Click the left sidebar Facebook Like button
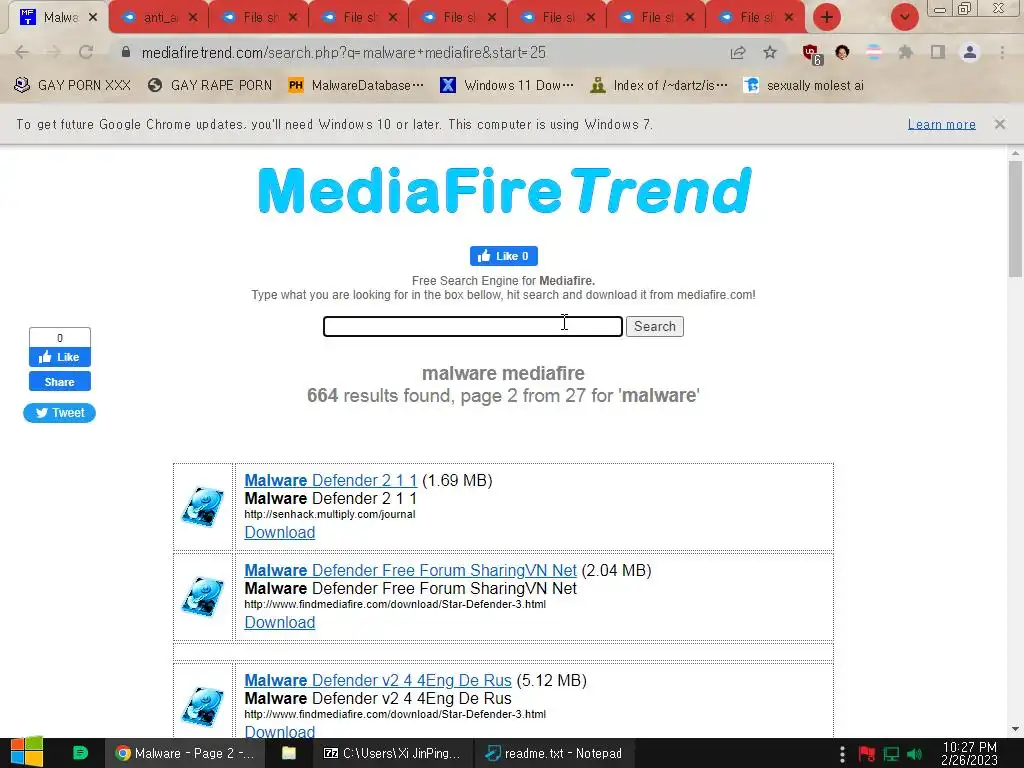 tap(59, 357)
